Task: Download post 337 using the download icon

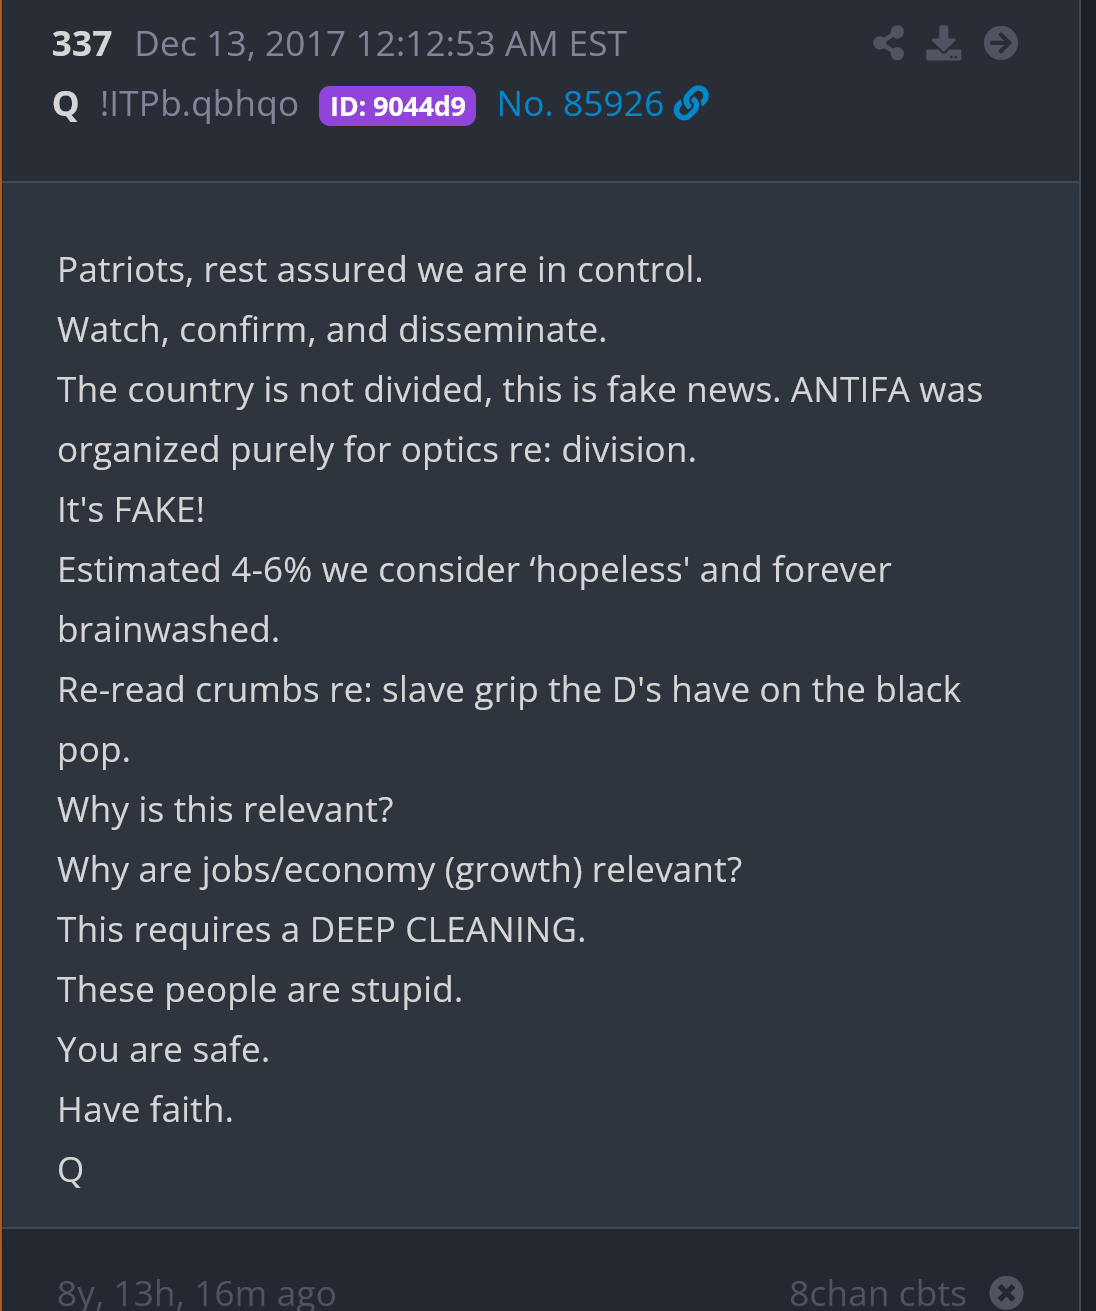Action: [943, 43]
